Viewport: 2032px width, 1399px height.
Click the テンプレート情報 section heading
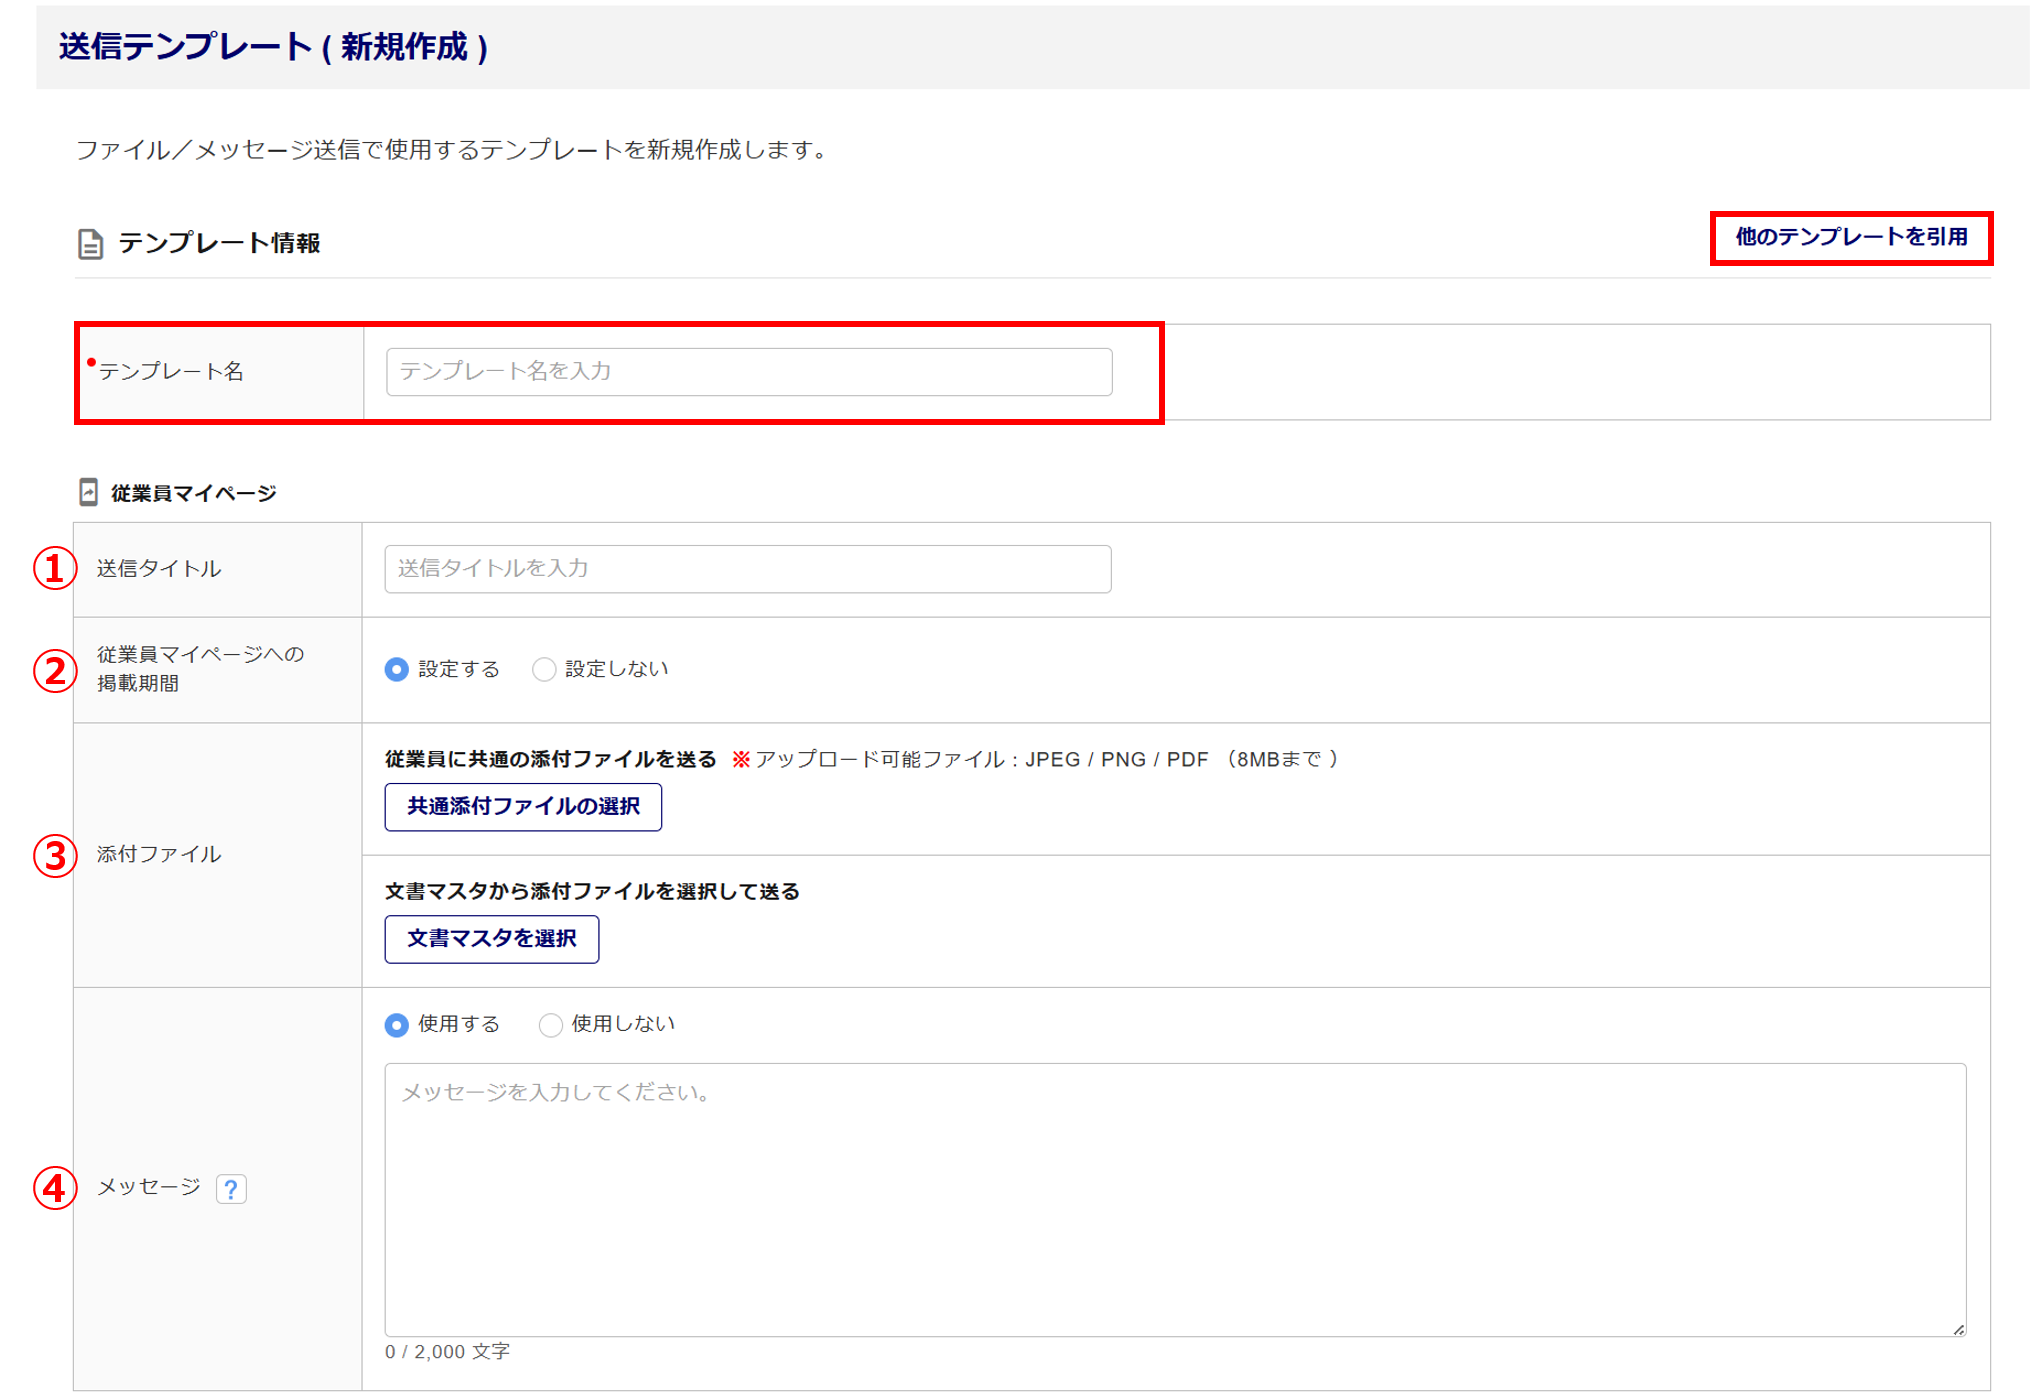pos(219,243)
